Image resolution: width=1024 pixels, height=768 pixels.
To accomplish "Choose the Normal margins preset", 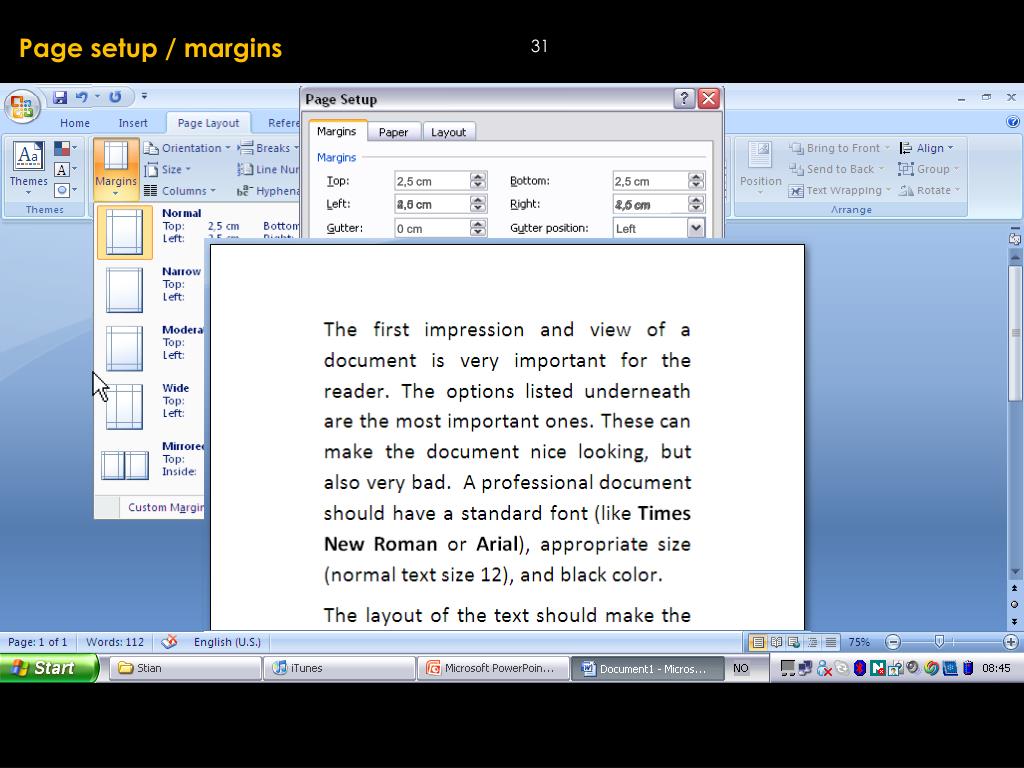I will [198, 232].
